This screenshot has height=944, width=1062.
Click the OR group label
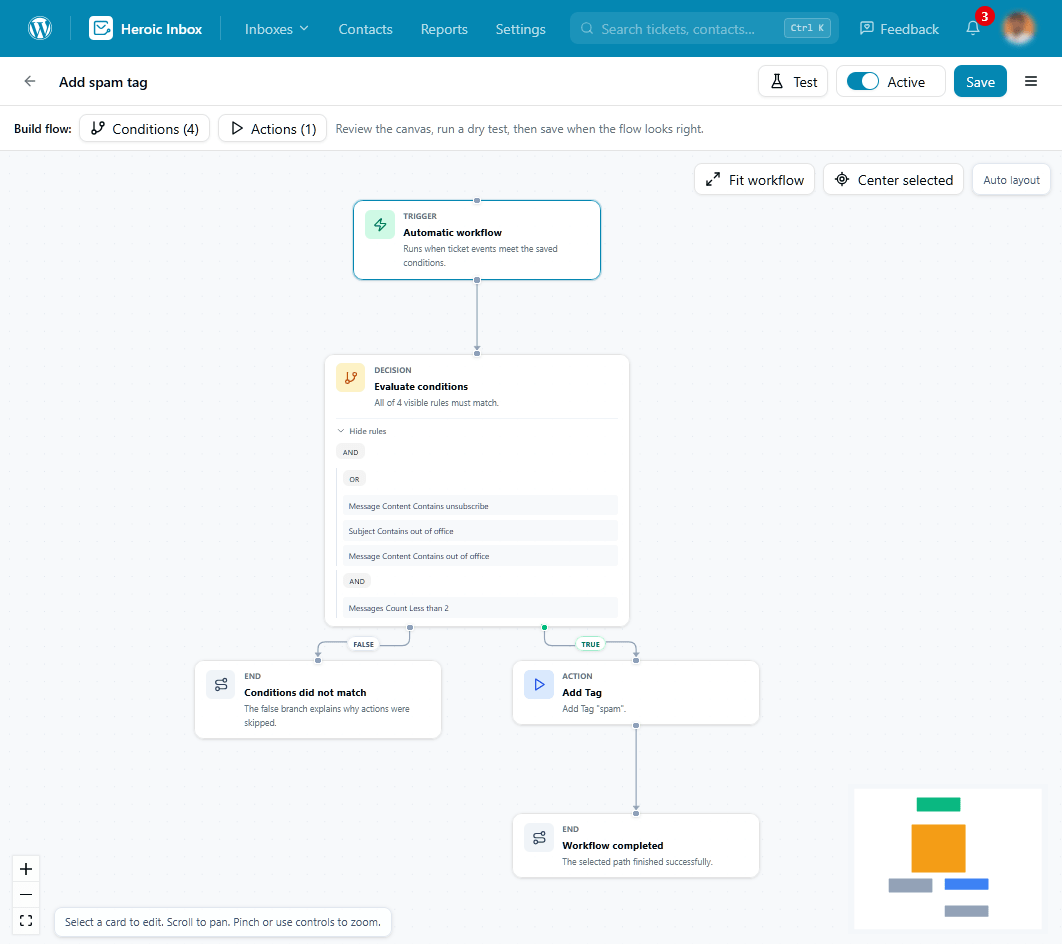click(354, 479)
